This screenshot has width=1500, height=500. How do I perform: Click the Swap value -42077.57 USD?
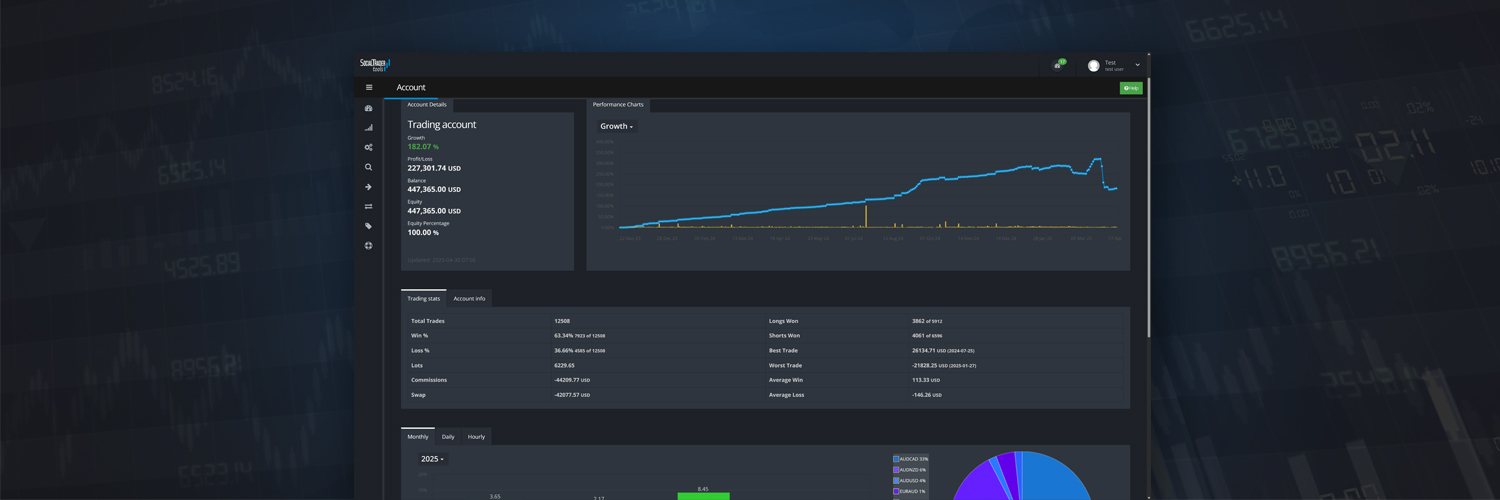coord(572,395)
